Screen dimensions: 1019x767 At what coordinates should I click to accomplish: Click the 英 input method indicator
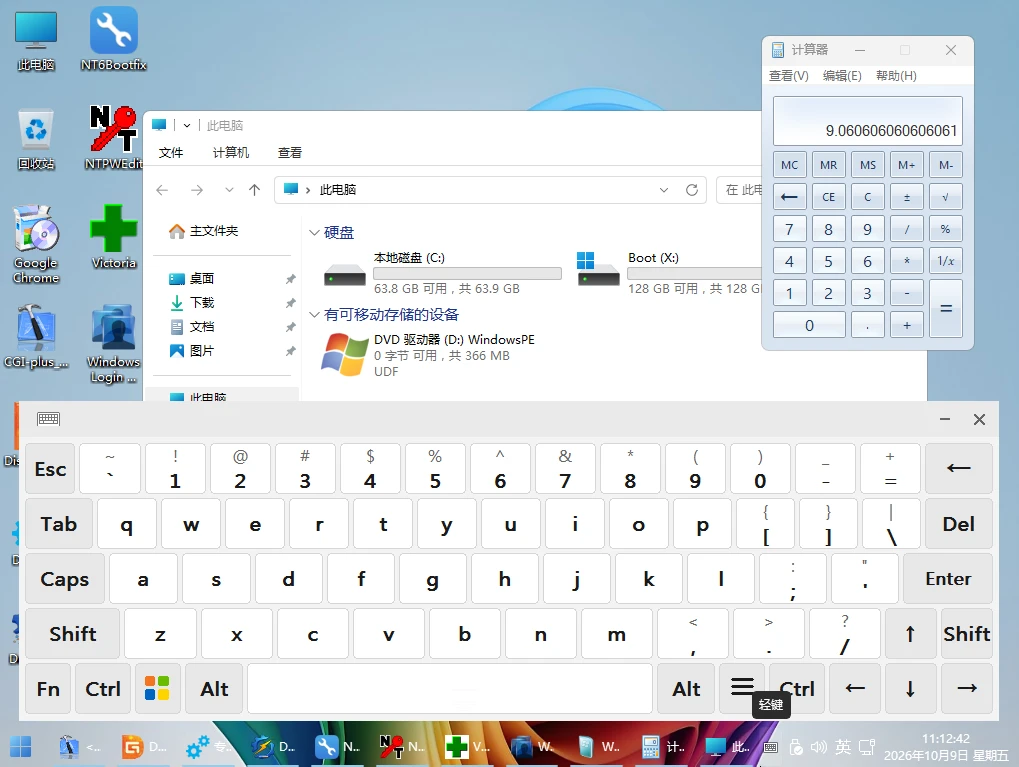point(843,747)
